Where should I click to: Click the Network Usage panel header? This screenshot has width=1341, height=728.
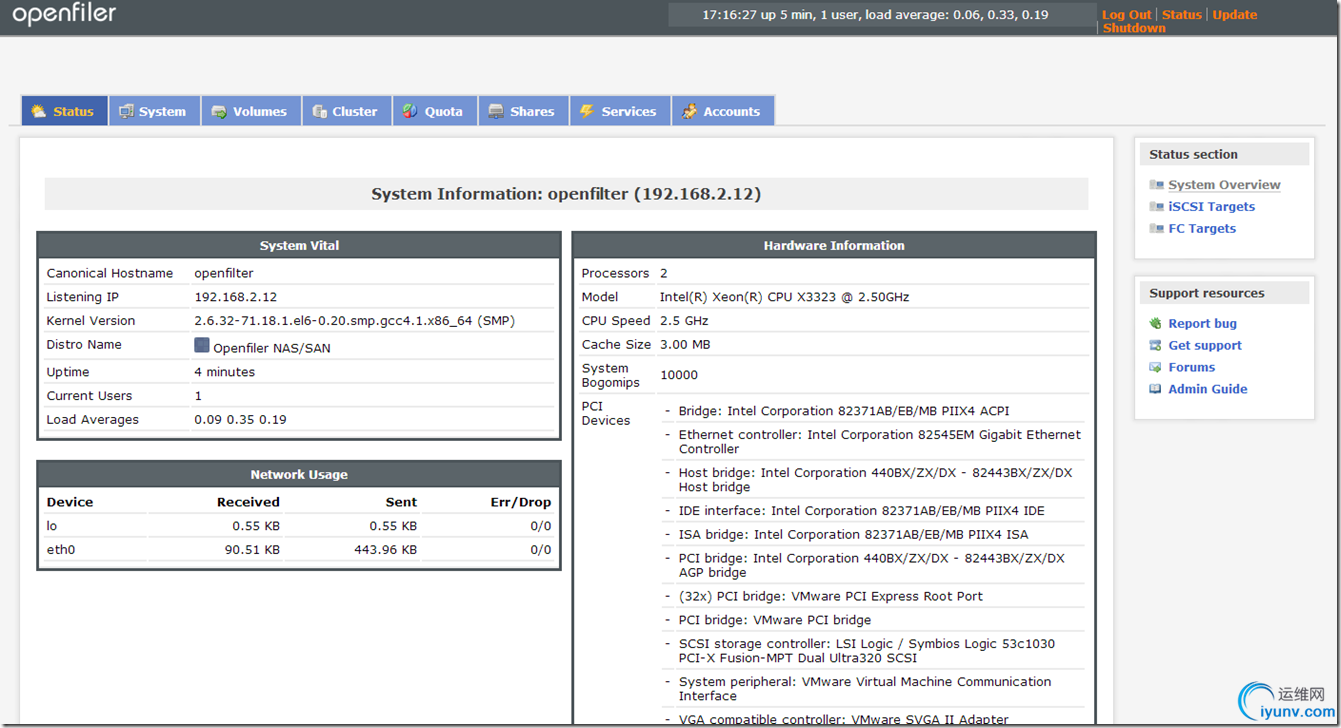(x=299, y=475)
